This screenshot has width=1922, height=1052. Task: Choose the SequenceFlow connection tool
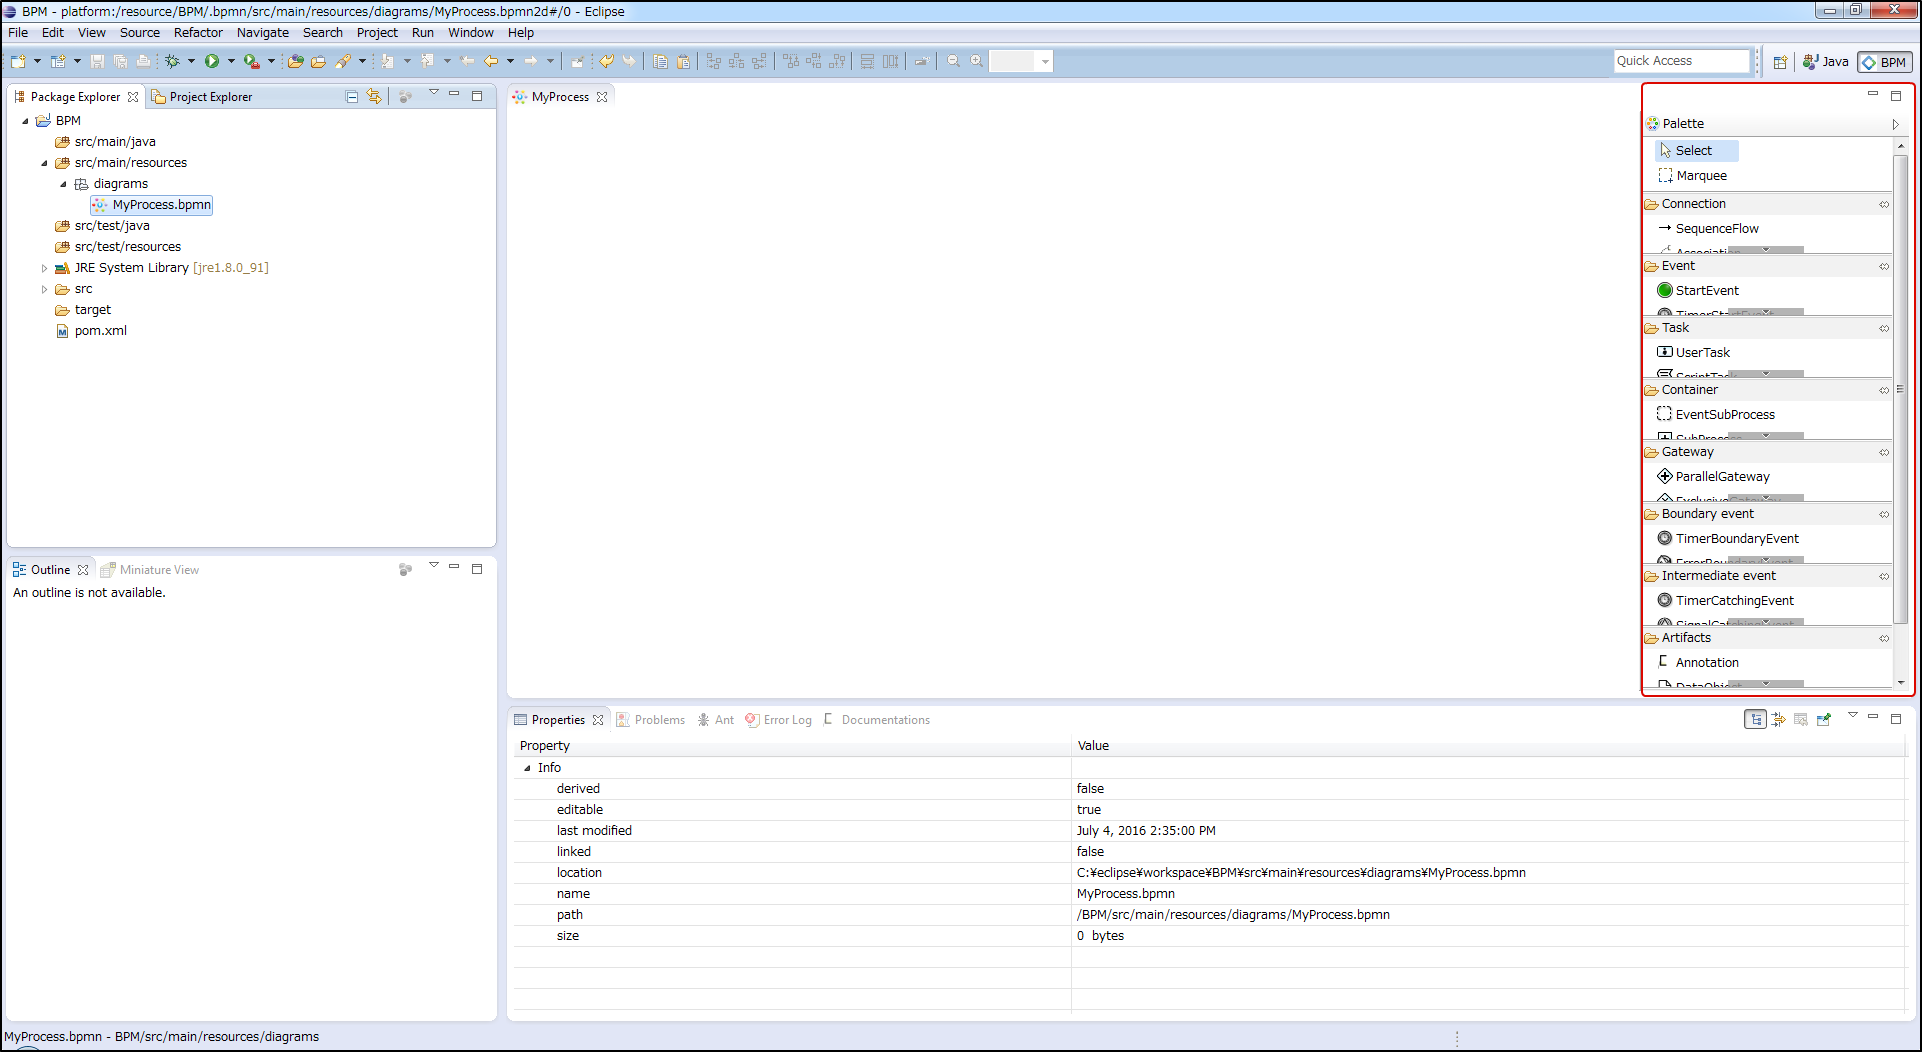coord(1708,229)
